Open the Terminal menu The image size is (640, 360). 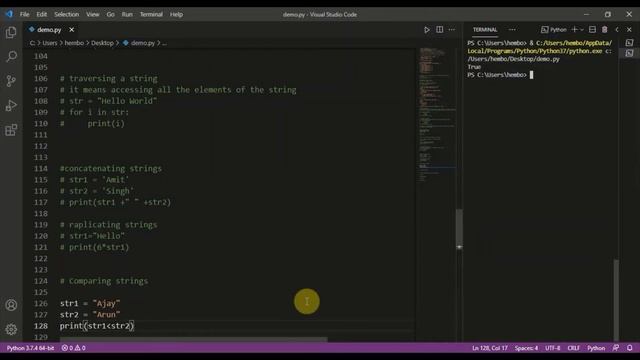(151, 14)
